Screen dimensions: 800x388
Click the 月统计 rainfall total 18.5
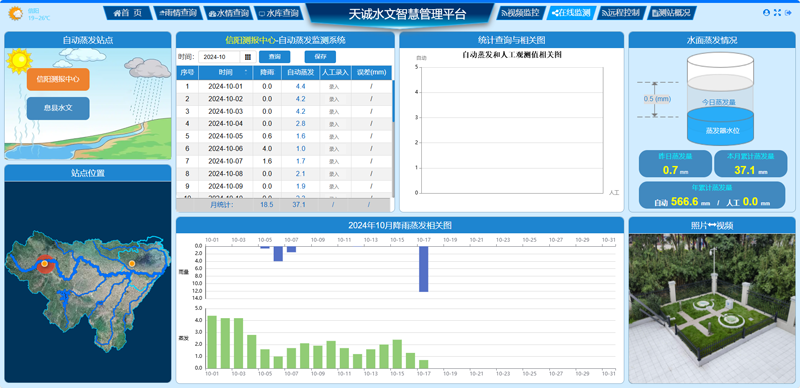click(x=267, y=205)
